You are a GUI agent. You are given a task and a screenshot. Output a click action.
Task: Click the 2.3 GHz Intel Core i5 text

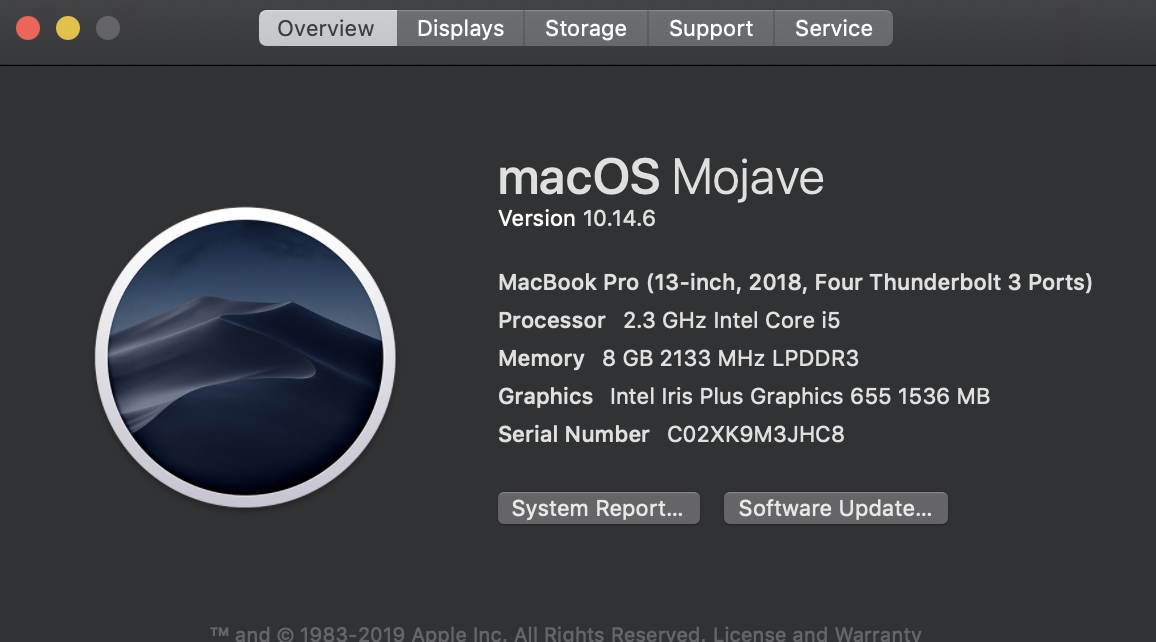click(731, 320)
